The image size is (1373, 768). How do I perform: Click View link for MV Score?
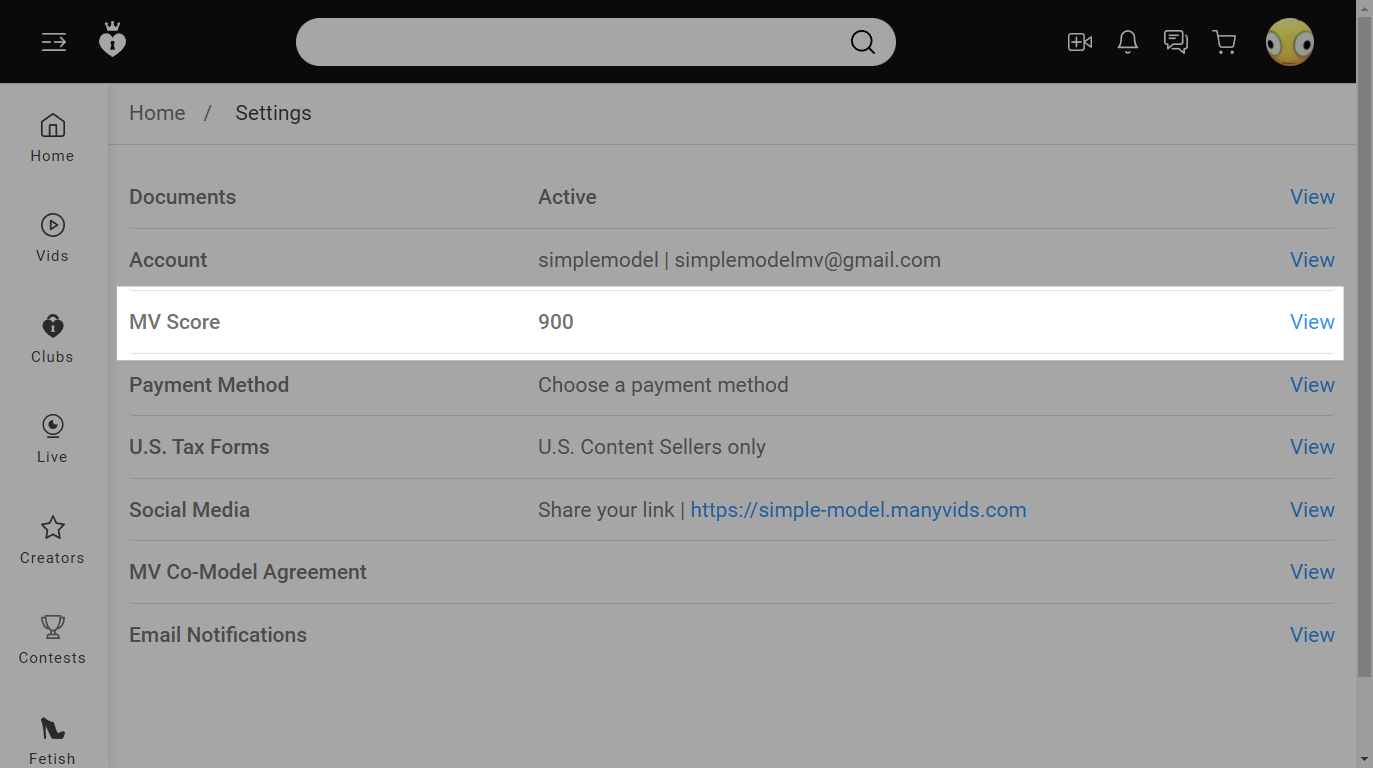(1312, 322)
